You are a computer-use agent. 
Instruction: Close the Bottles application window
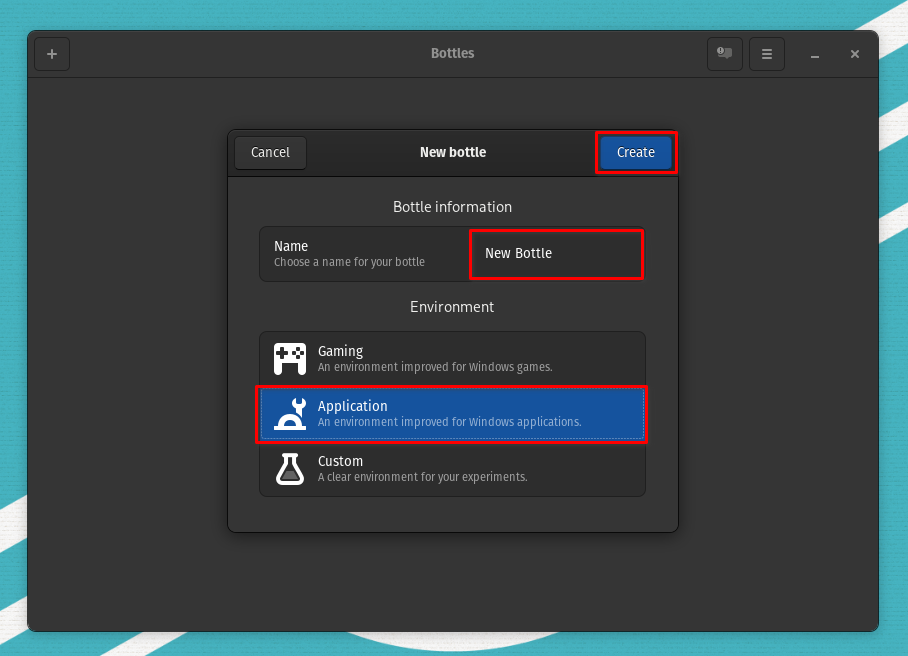(854, 53)
